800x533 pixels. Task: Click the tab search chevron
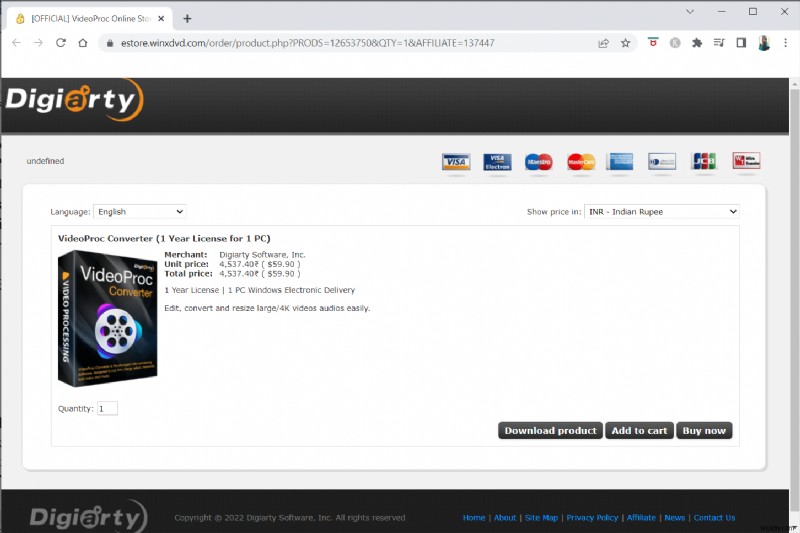pyautogui.click(x=690, y=12)
